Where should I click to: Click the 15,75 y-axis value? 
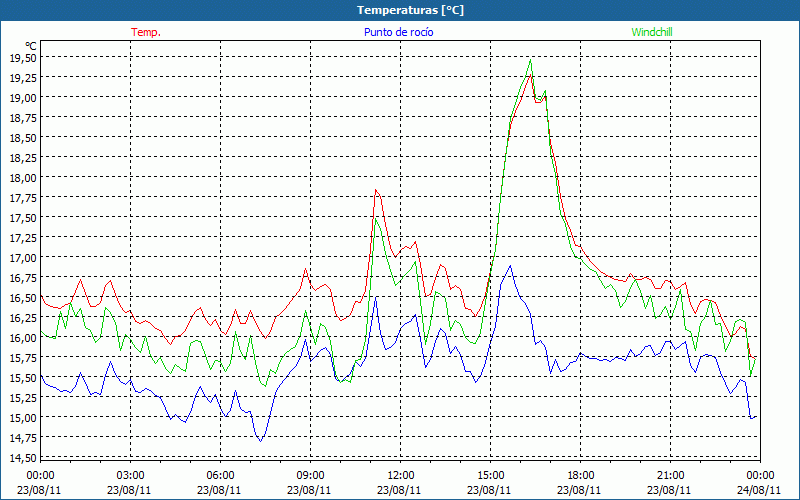coord(23,358)
